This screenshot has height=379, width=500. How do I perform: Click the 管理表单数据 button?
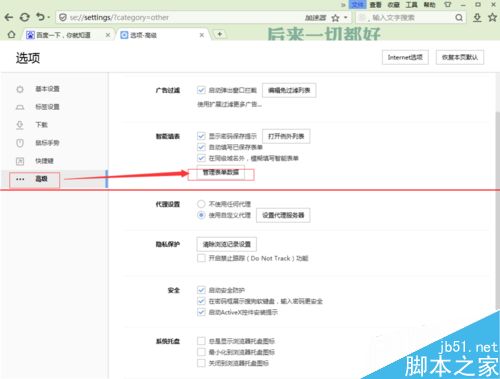[221, 172]
